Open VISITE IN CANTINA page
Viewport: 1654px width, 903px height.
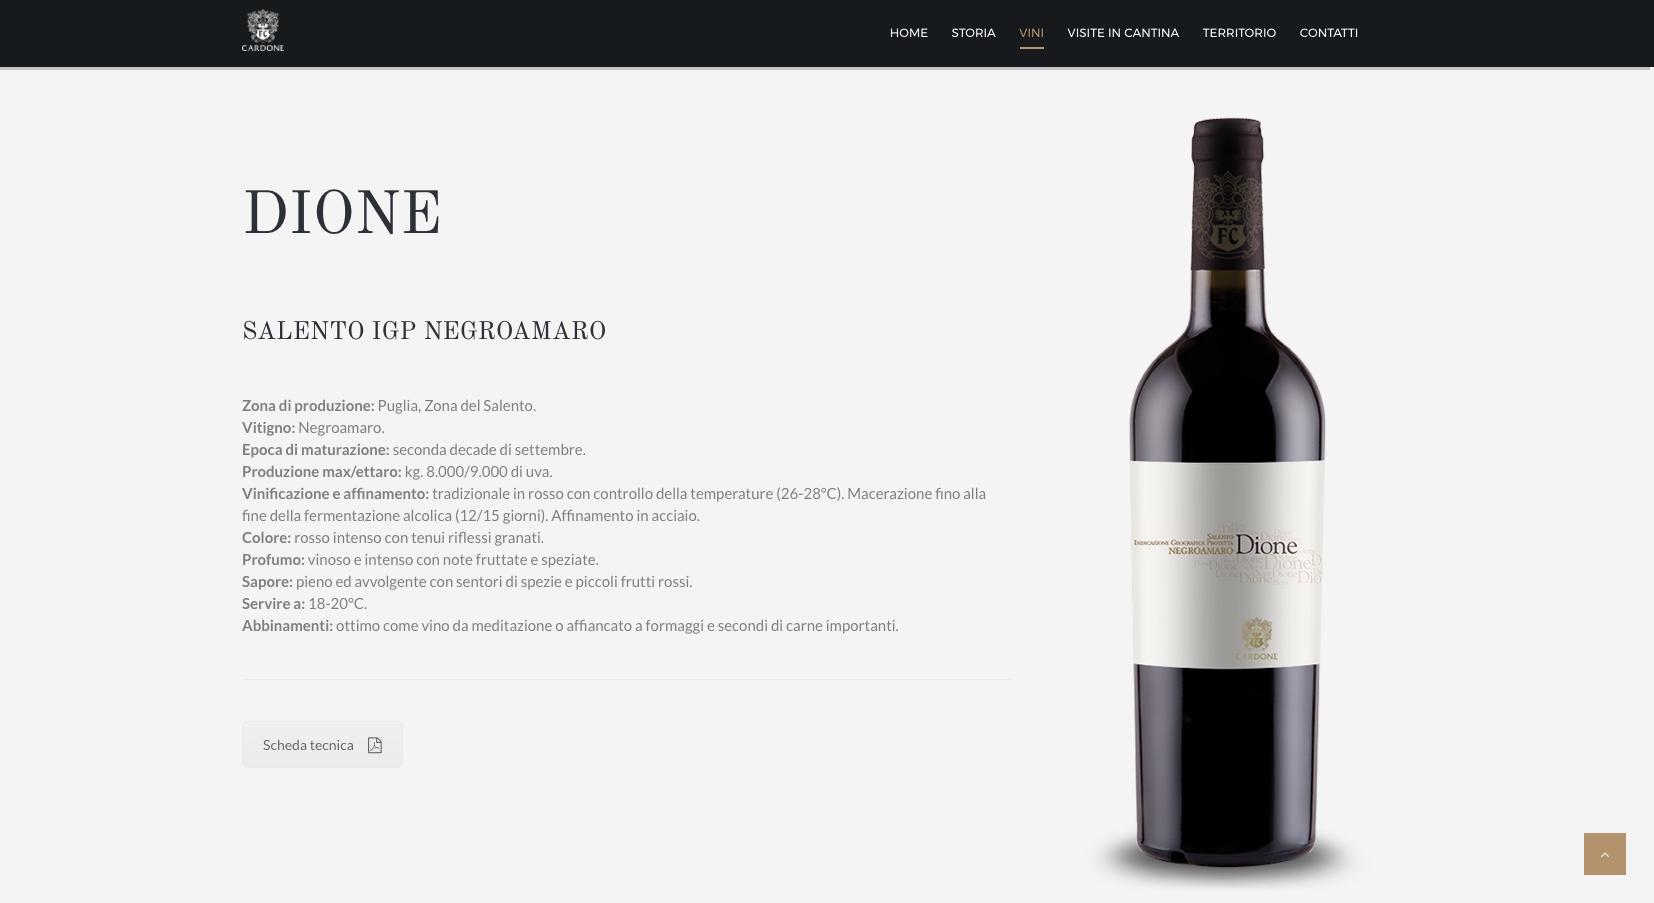click(1122, 33)
